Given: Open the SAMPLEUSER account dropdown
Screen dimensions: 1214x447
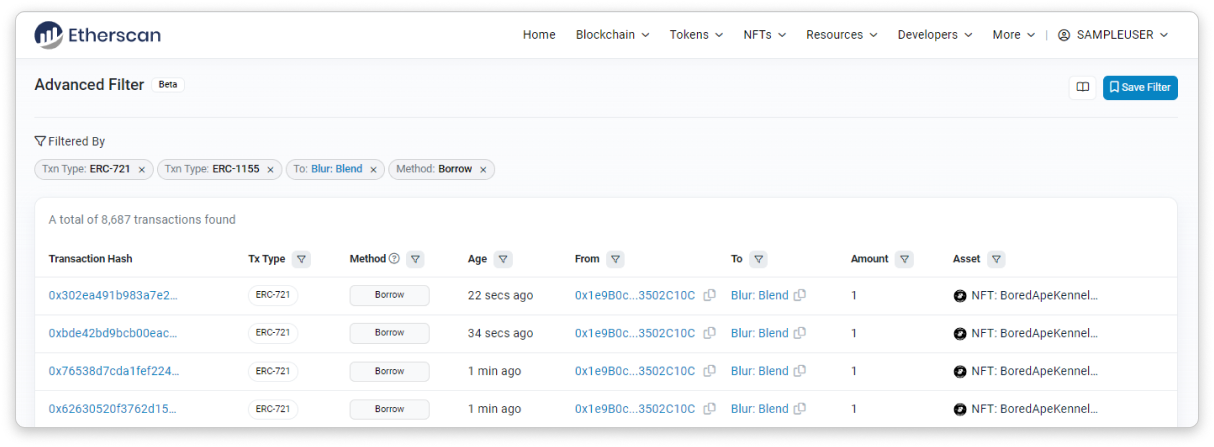Looking at the screenshot, I should [1112, 35].
